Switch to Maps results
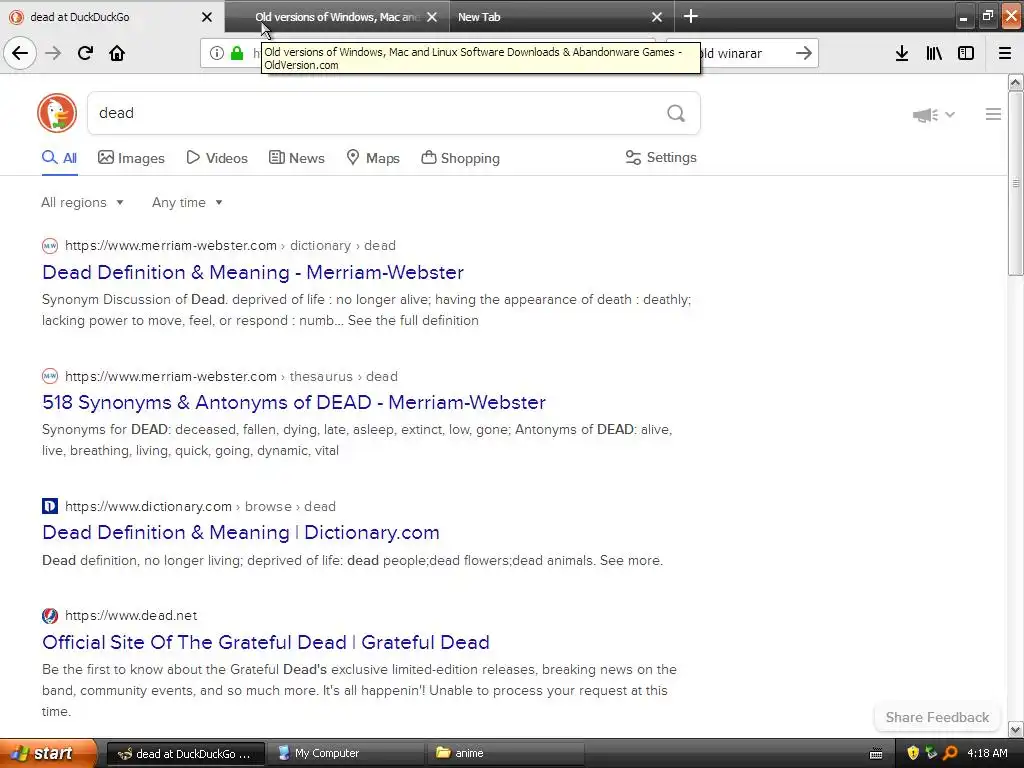The width and height of the screenshot is (1024, 768). (373, 158)
